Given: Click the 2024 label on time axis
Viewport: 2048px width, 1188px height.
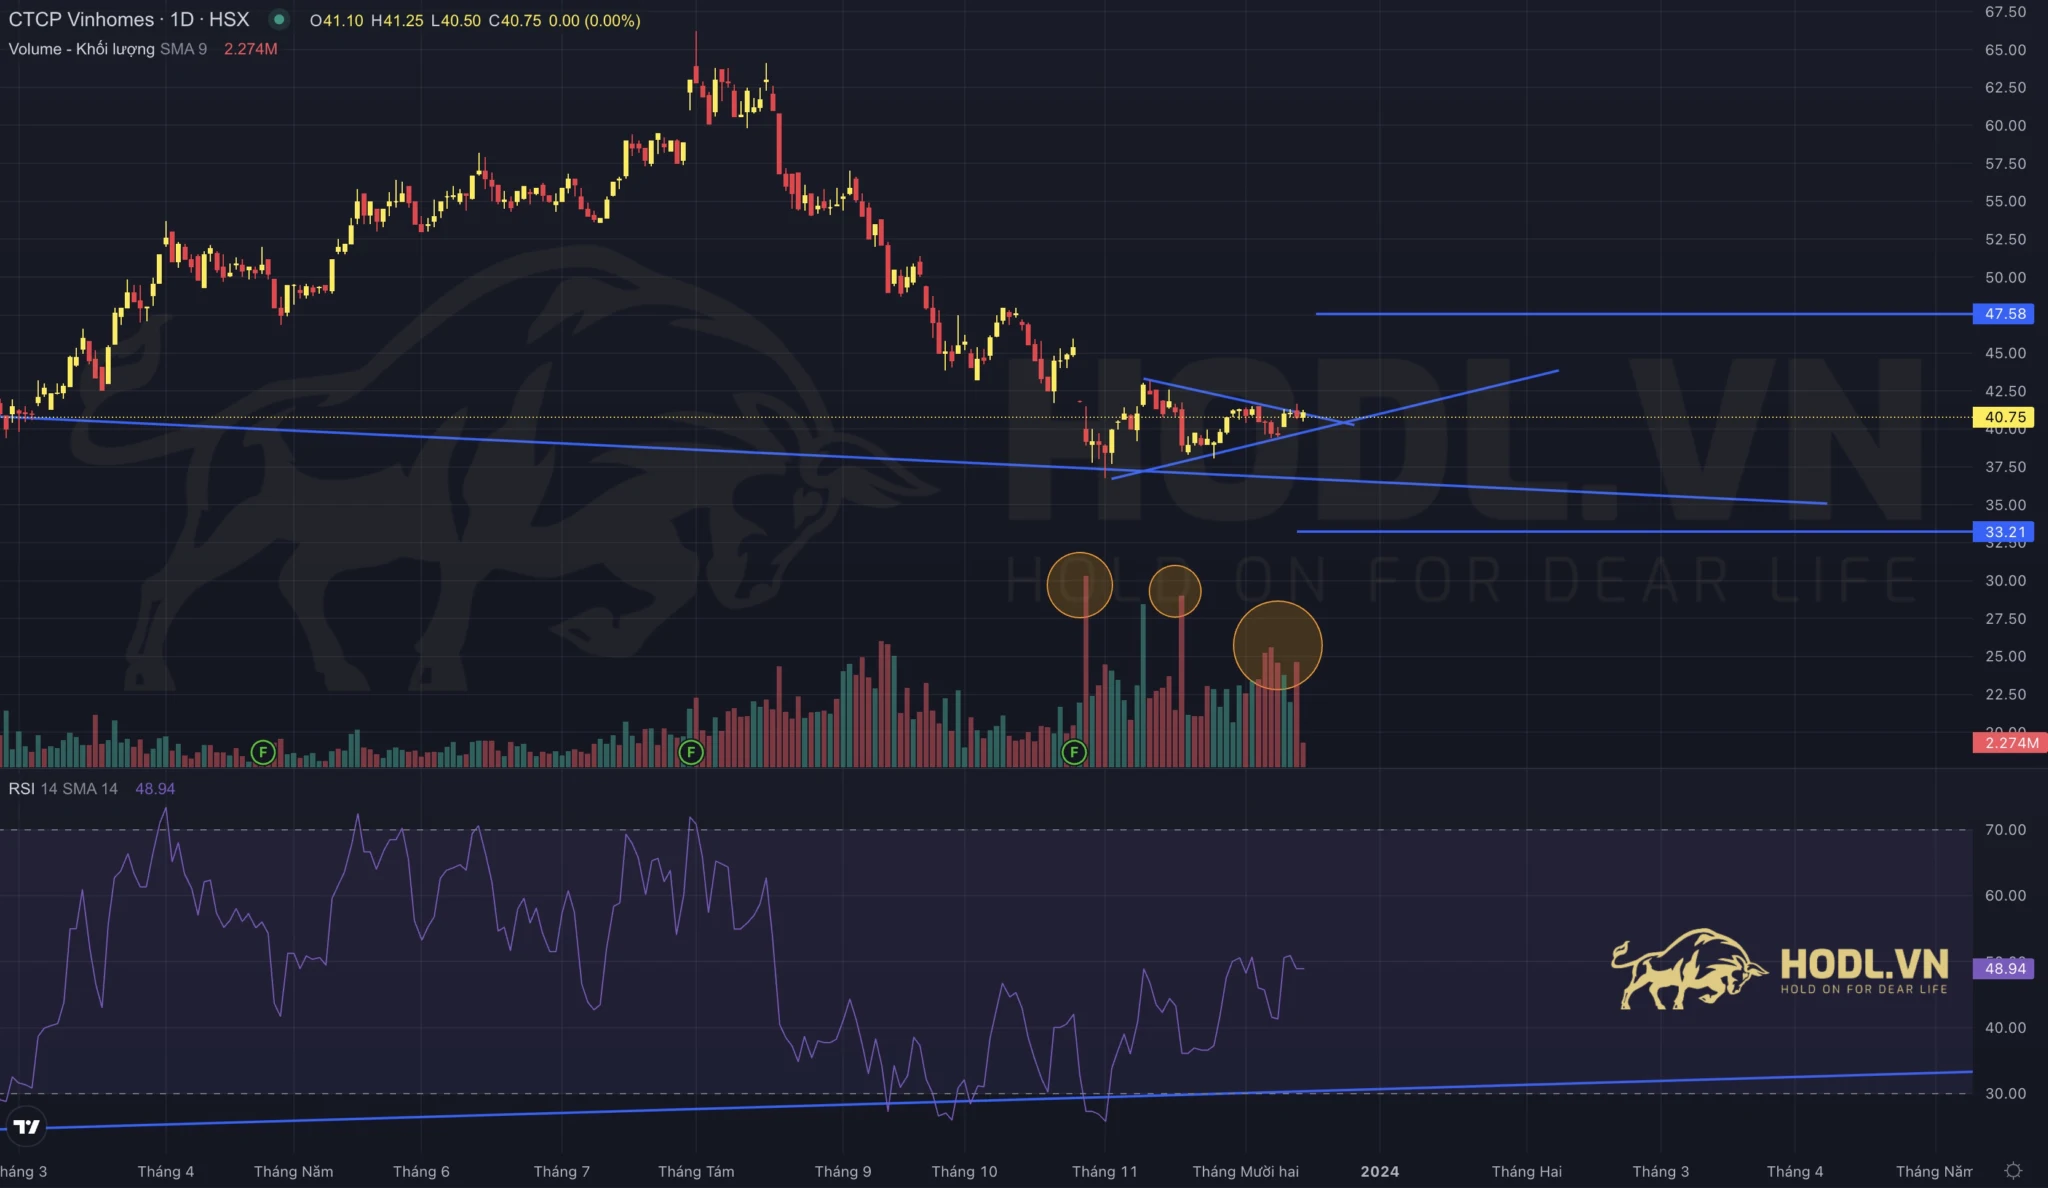Looking at the screenshot, I should coord(1379,1171).
